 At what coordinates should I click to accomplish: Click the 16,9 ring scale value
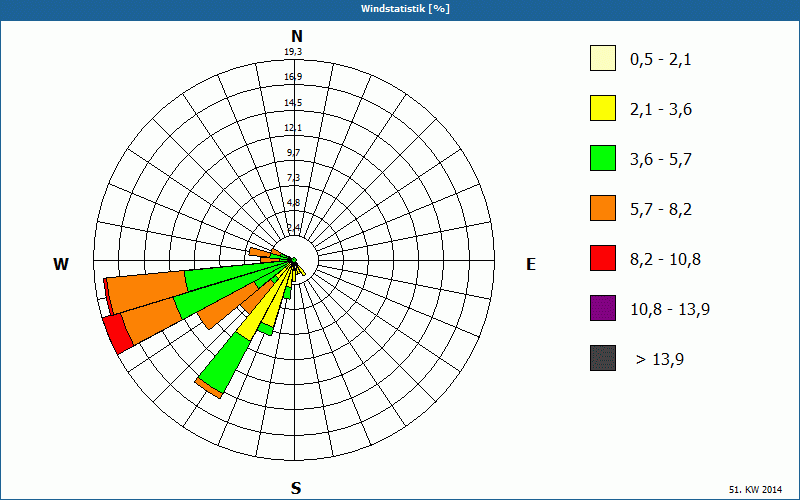click(x=293, y=77)
